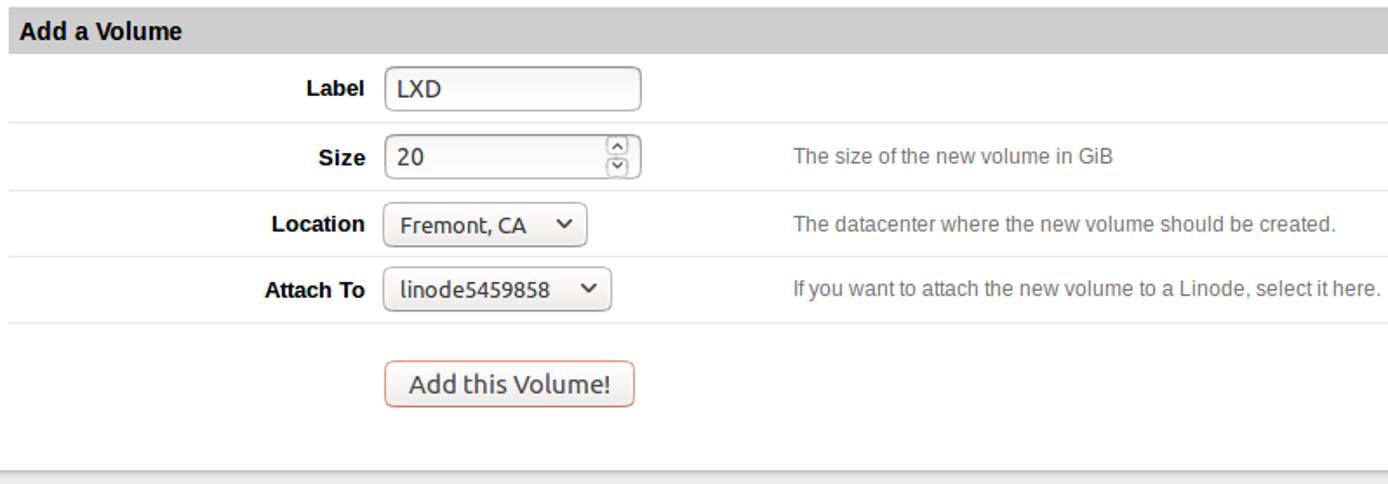Click into the Size number field
This screenshot has width=1388, height=484.
click(x=497, y=157)
